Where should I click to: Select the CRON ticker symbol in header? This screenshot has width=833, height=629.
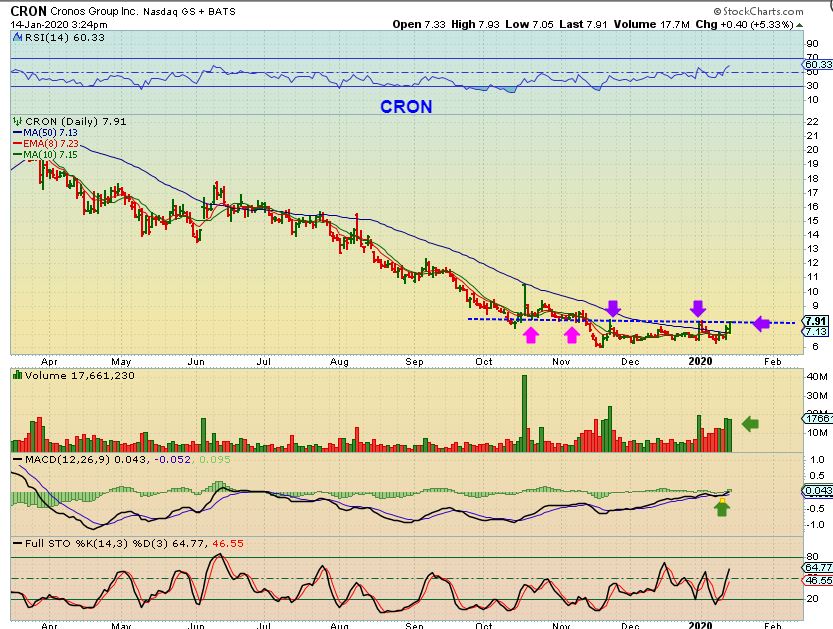point(29,11)
